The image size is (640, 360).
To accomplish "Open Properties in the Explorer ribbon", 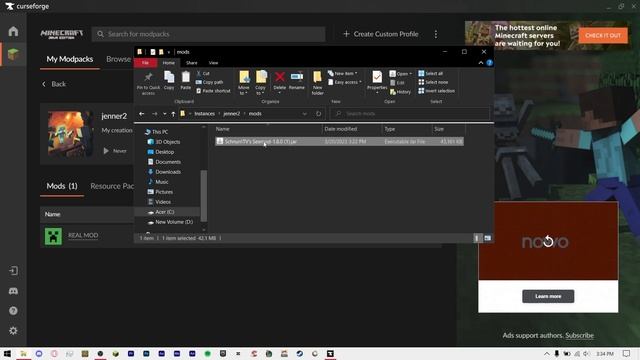I will coord(377,81).
